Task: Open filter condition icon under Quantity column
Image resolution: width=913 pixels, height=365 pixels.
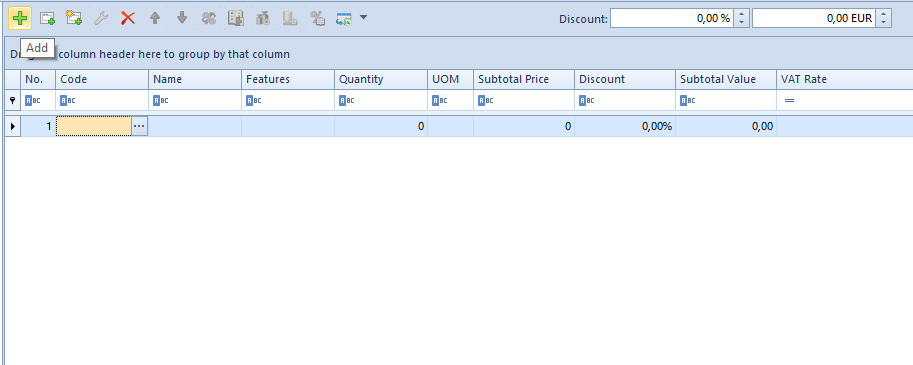Action: pos(346,101)
